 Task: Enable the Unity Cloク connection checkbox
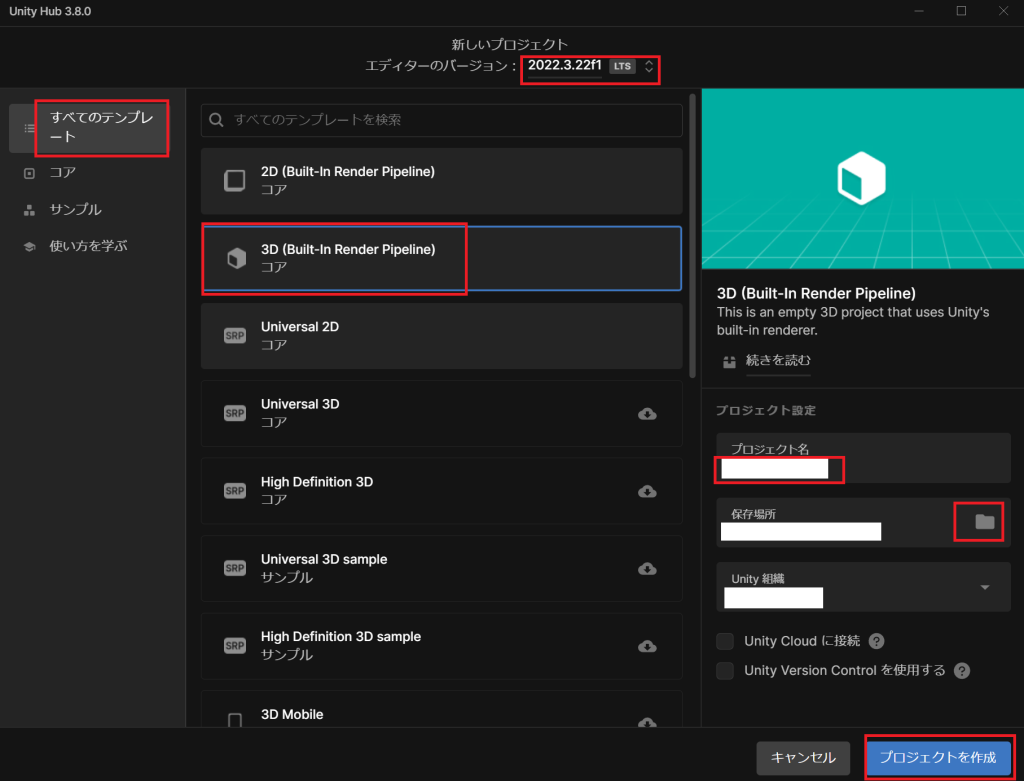[725, 641]
